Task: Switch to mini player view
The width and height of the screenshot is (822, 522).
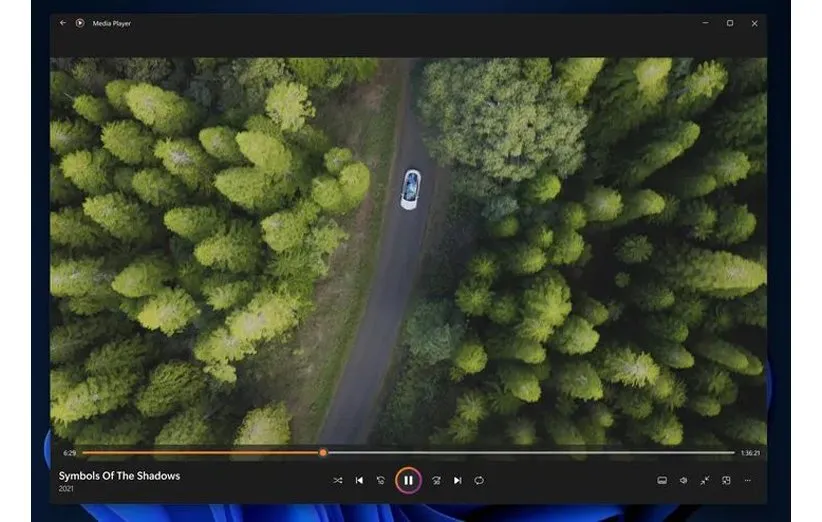Action: click(x=726, y=480)
